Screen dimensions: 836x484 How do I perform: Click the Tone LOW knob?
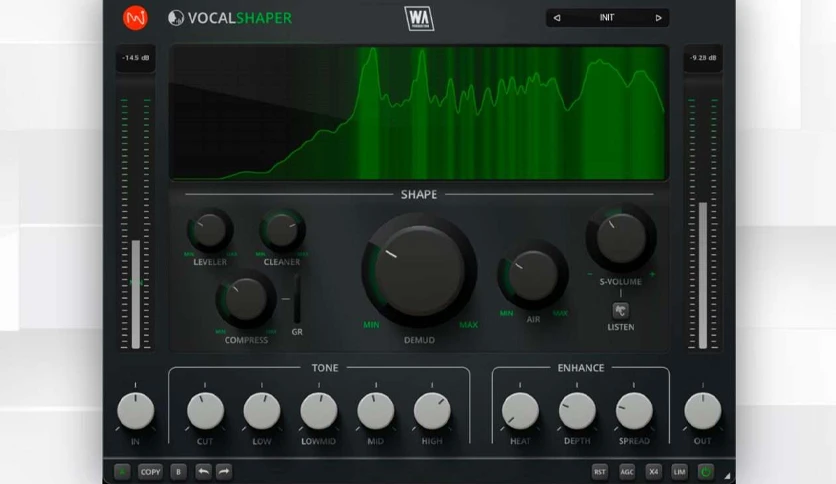[x=262, y=411]
